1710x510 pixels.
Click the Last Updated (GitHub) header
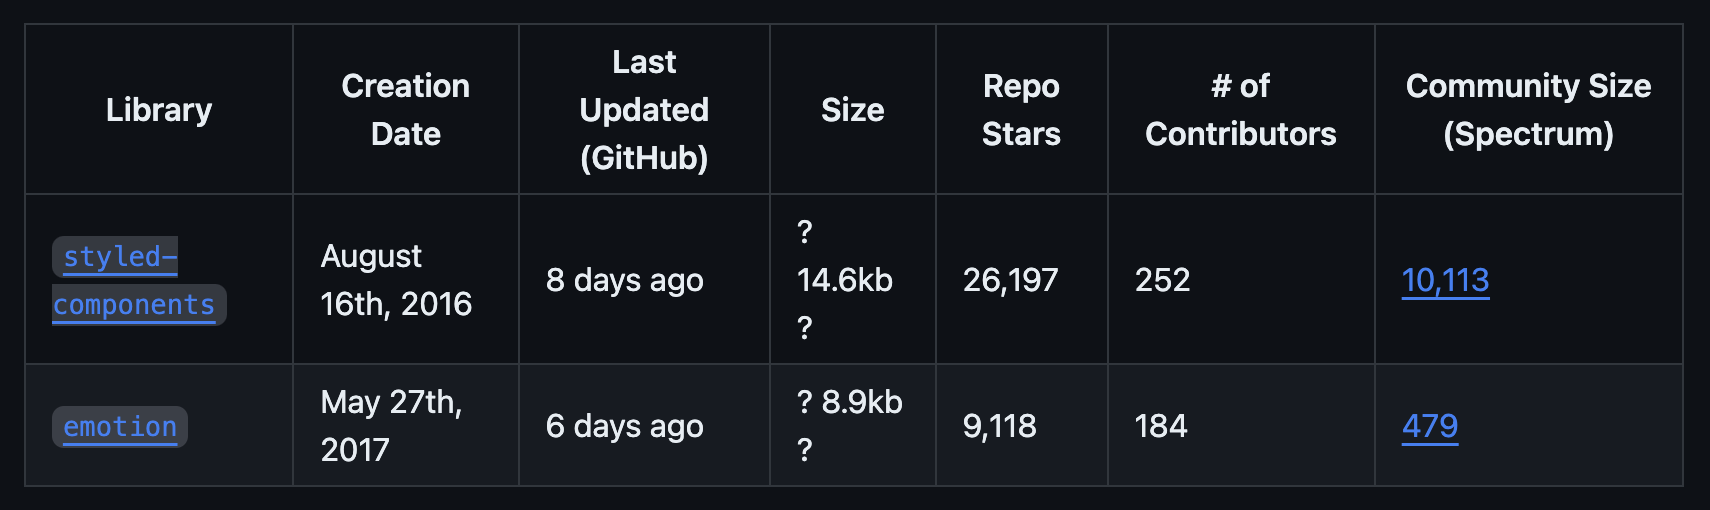click(x=644, y=109)
